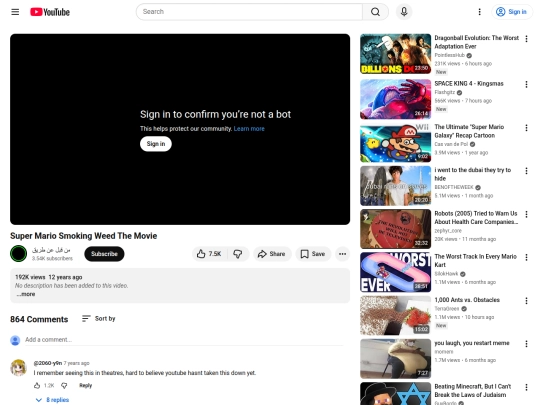Open Super Mario Galaxy Recap Cartoon thumbnail

(395, 143)
